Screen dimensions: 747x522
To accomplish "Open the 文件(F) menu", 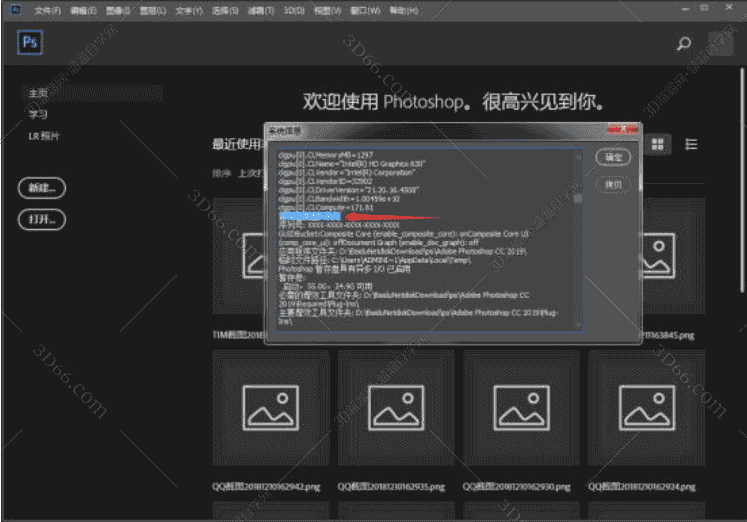I will [x=47, y=10].
